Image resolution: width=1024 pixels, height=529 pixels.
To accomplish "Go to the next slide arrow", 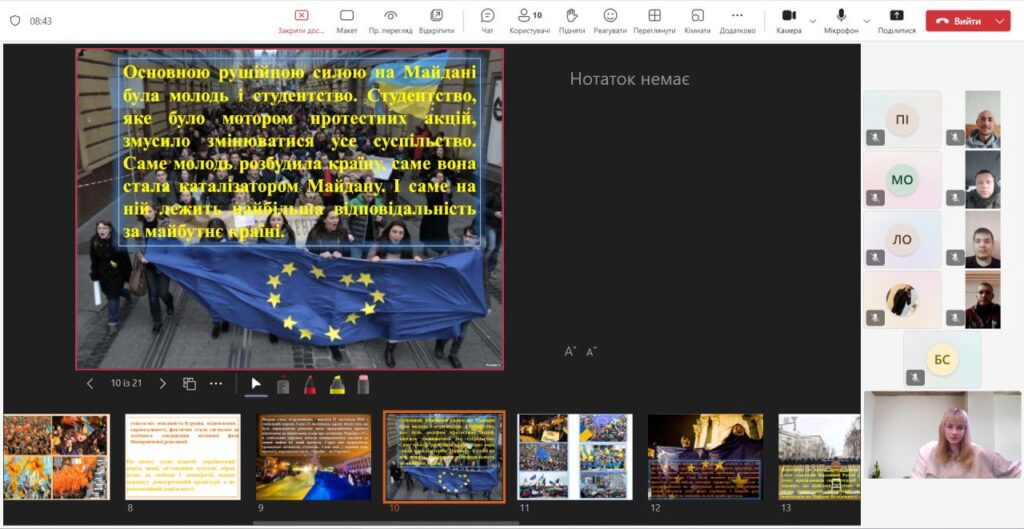I will [163, 384].
